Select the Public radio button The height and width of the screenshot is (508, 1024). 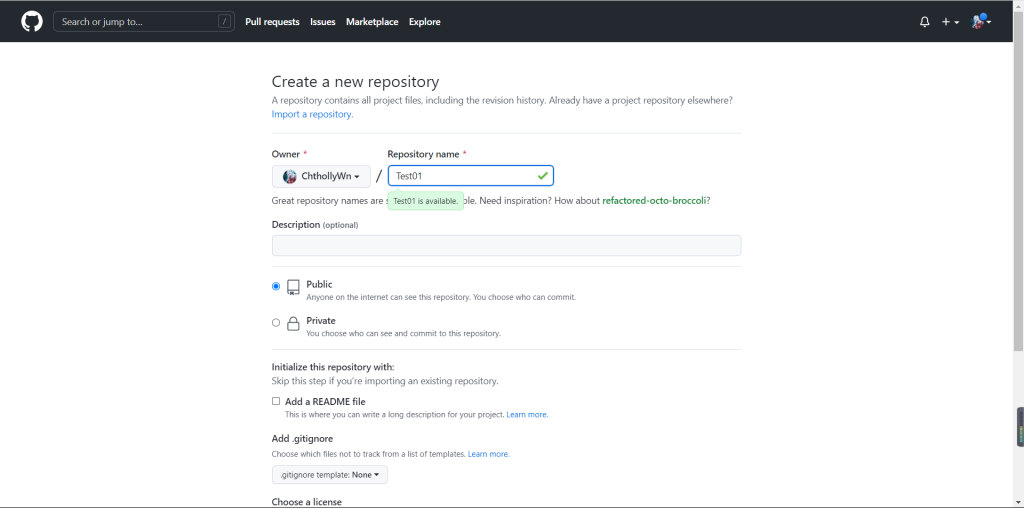point(276,286)
